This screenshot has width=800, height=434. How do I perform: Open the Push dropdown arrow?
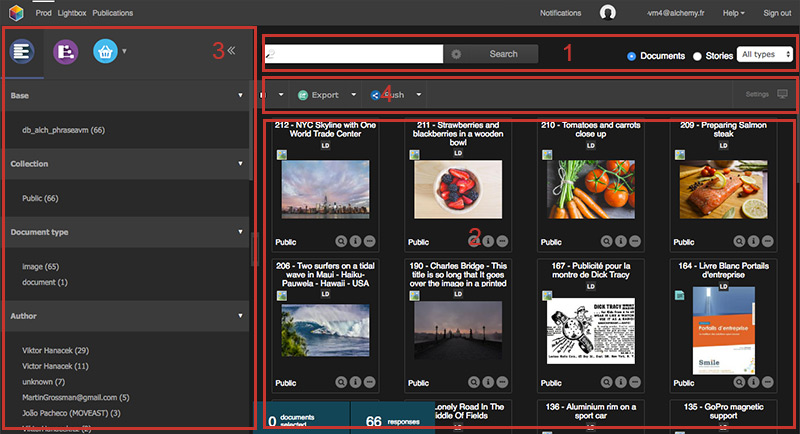418,95
